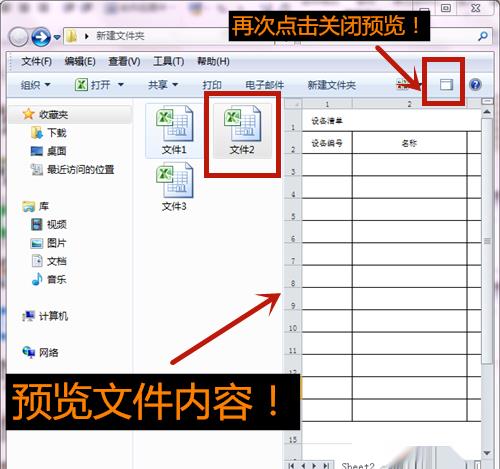Viewport: 500px width, 469px height.
Task: Click the Excel 打开 toolbar button
Action: (92, 85)
